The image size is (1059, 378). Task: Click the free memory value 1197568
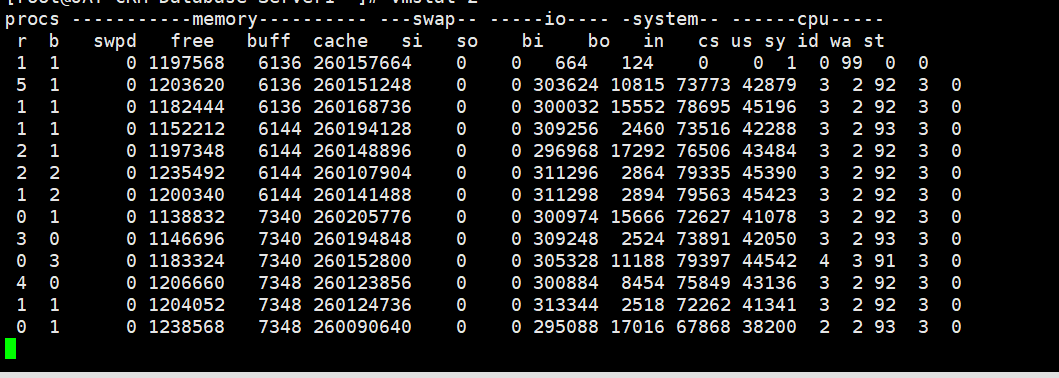[x=186, y=63]
